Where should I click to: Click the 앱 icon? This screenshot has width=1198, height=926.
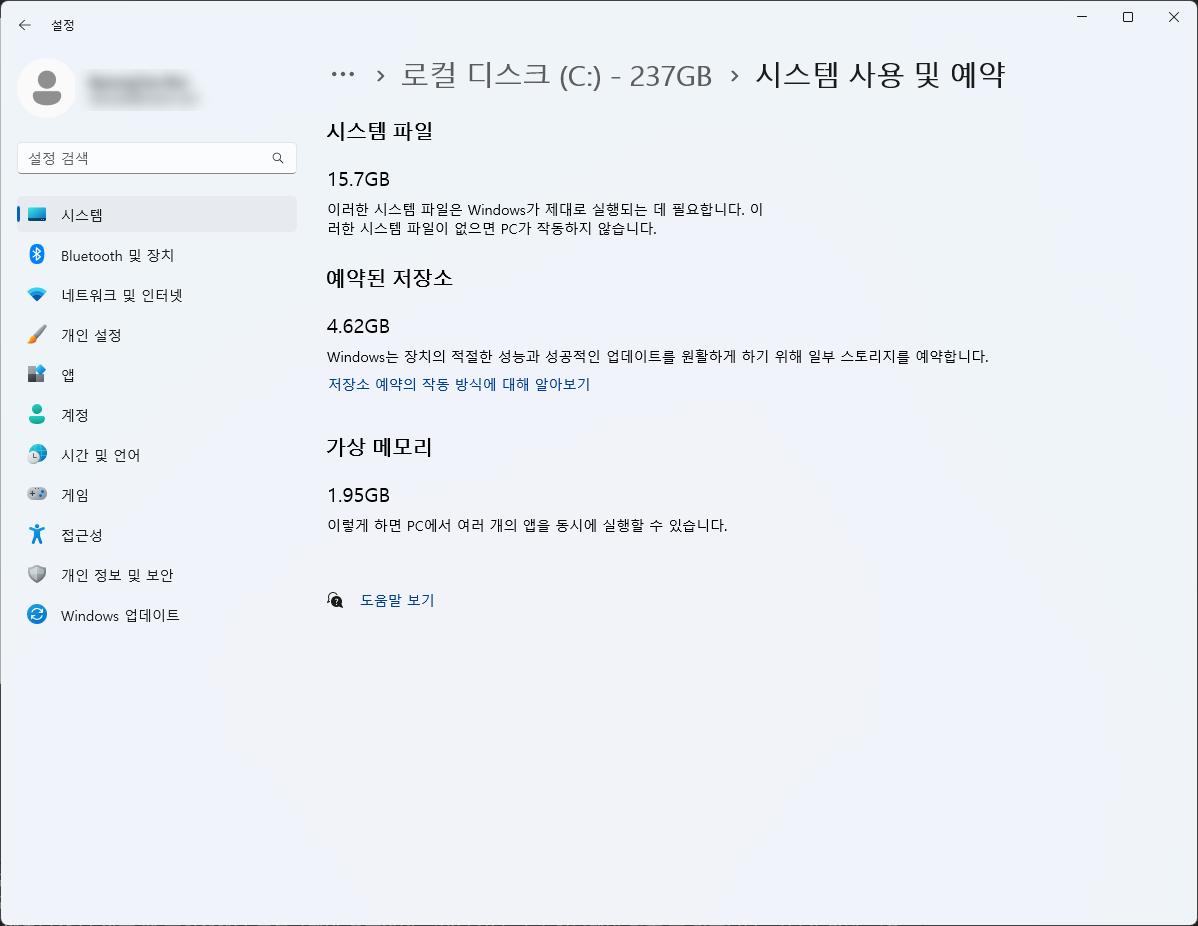coord(37,374)
